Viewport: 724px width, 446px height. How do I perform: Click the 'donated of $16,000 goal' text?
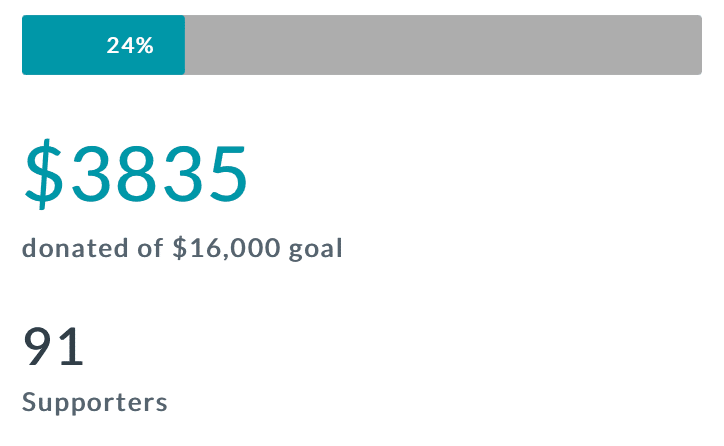[x=182, y=248]
